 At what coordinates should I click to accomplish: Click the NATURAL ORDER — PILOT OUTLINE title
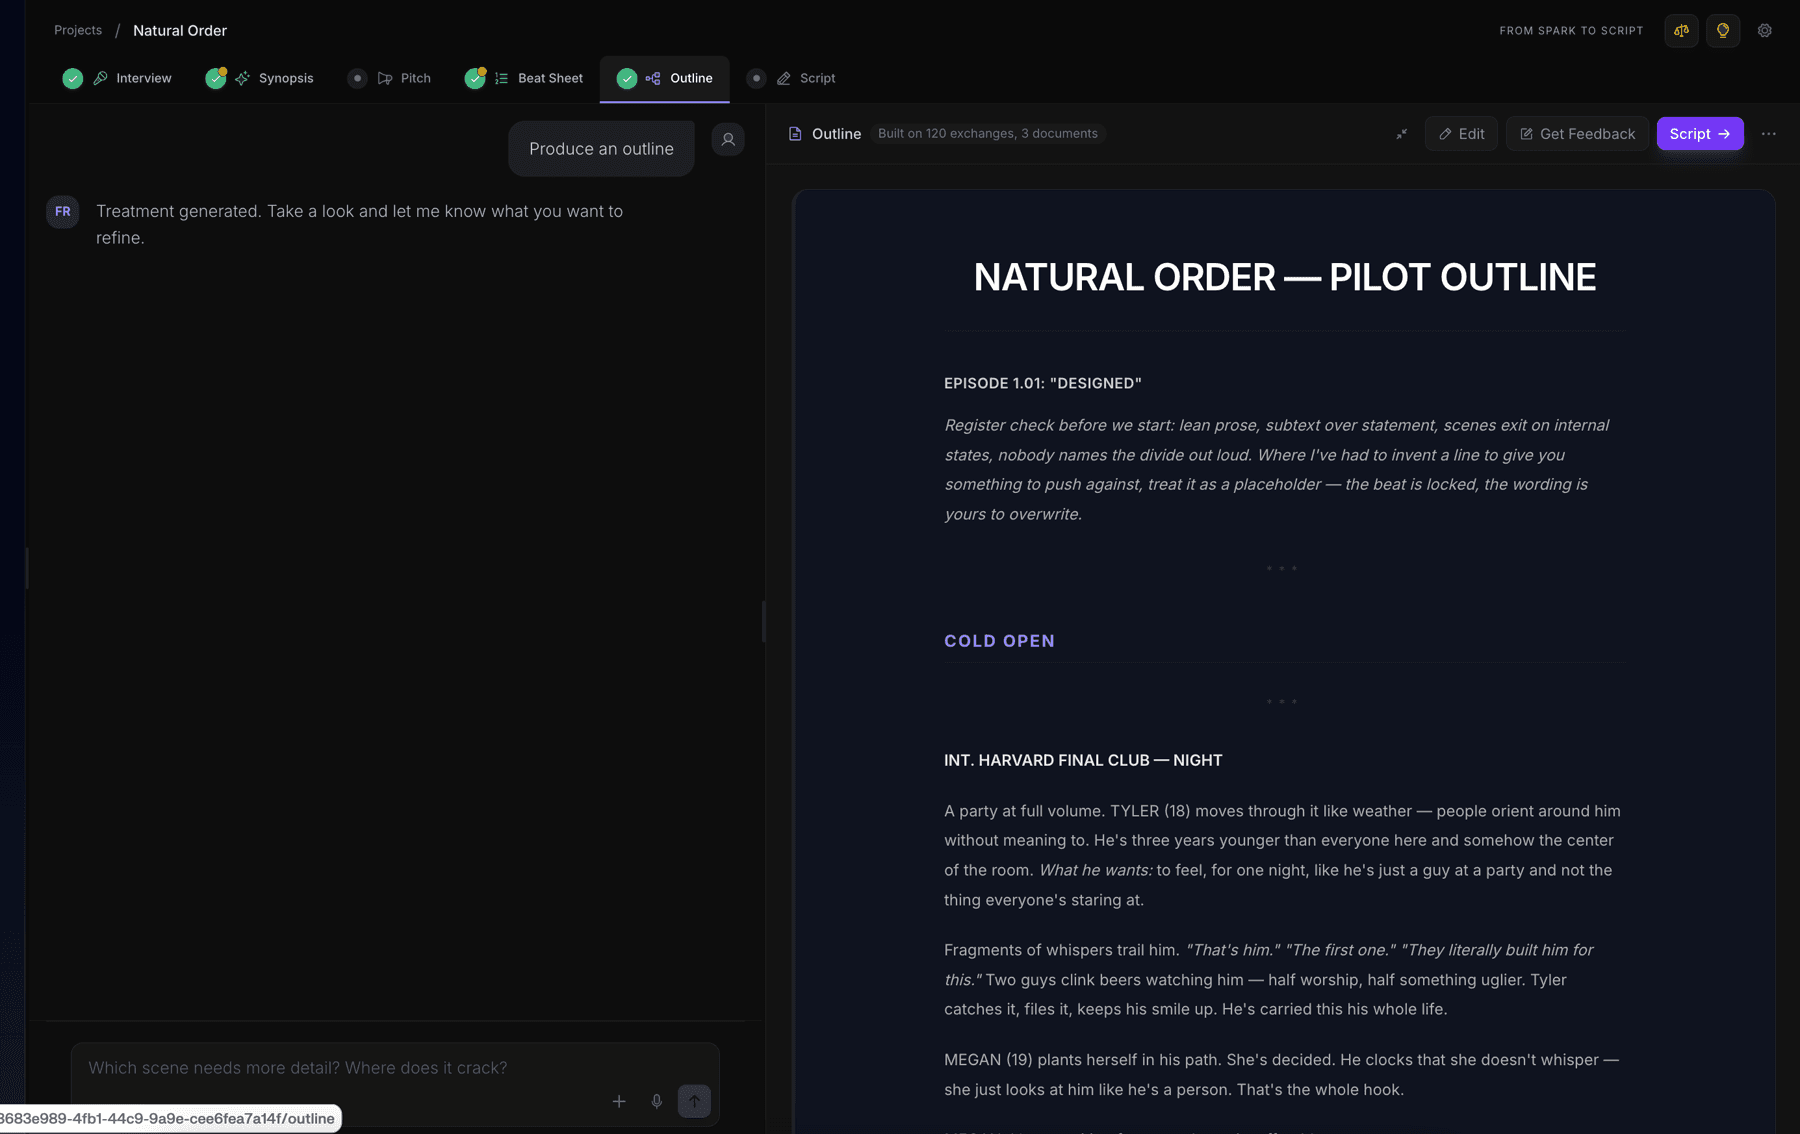pos(1284,277)
